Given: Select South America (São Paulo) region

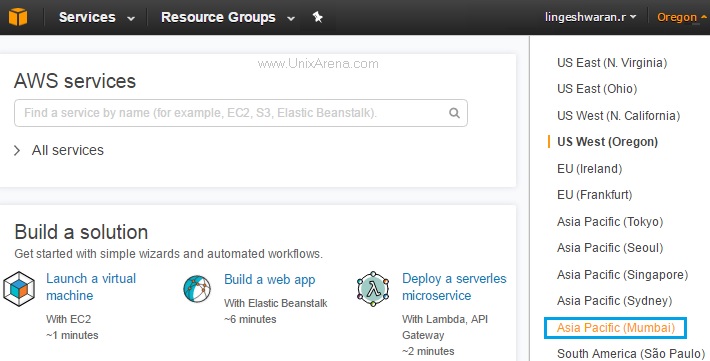Looking at the screenshot, I should (x=631, y=353).
